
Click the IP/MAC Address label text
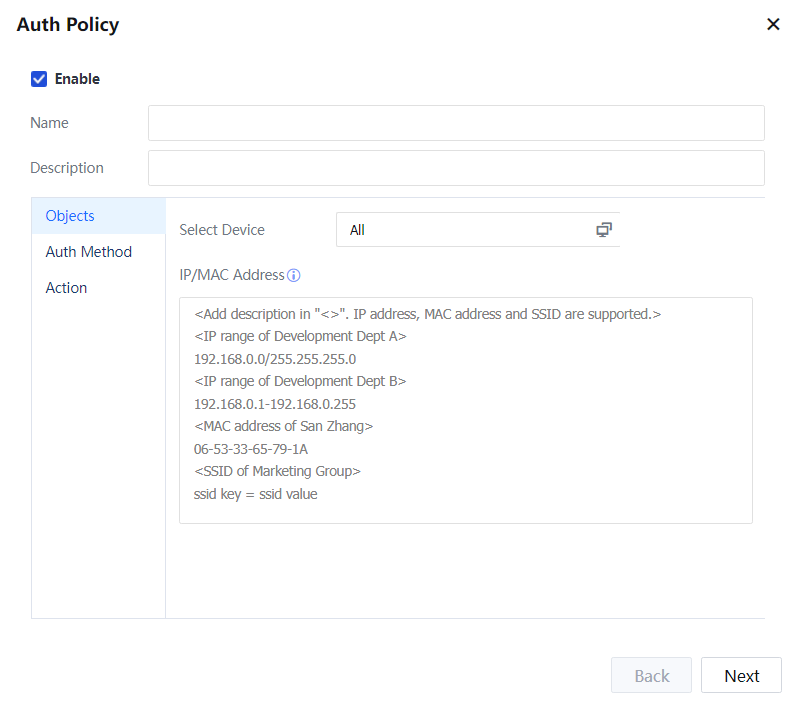coord(232,275)
